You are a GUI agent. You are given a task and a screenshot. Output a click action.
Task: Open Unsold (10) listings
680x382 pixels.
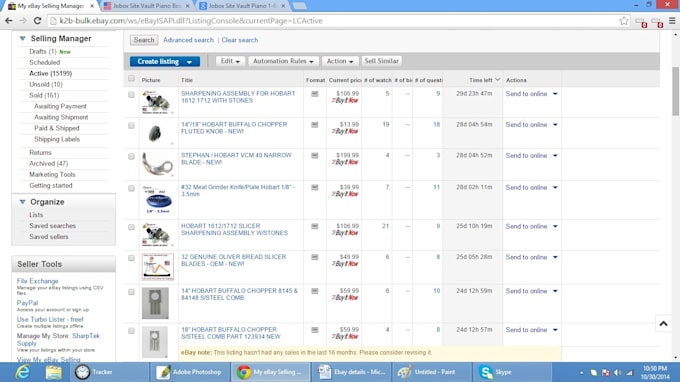46,85
